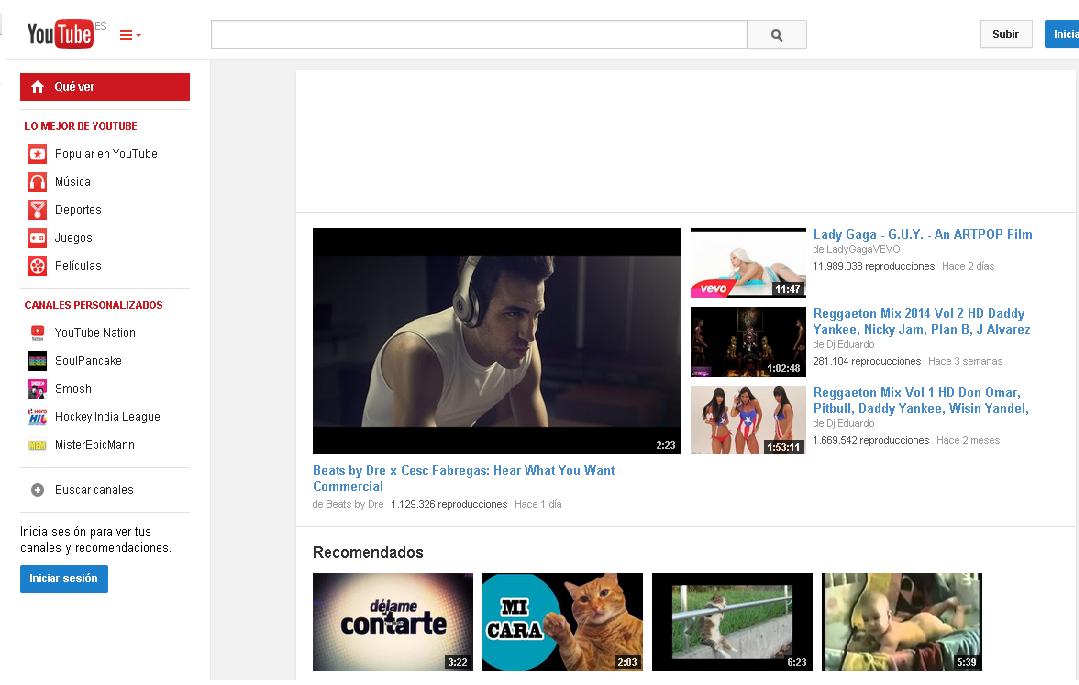Click the search magnifier button
This screenshot has width=1079, height=685.
[777, 35]
